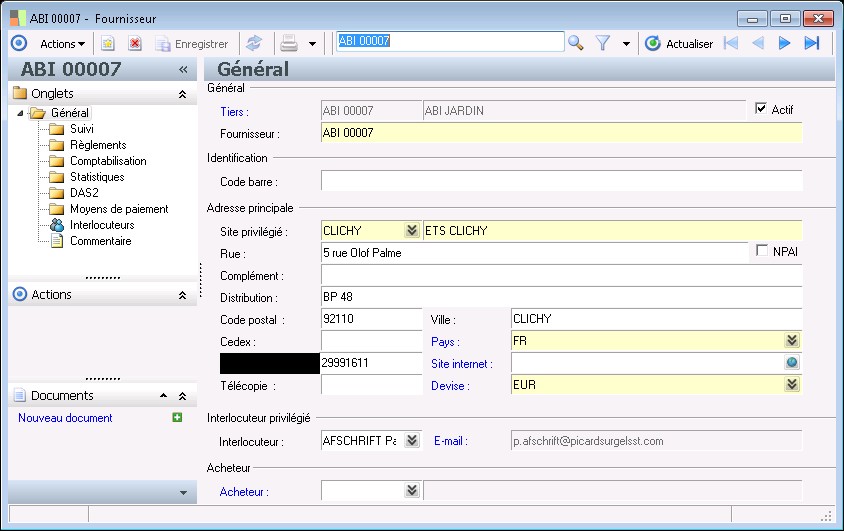Open the filter funnel icon
Viewport: 844px width, 531px height.
(x=603, y=43)
